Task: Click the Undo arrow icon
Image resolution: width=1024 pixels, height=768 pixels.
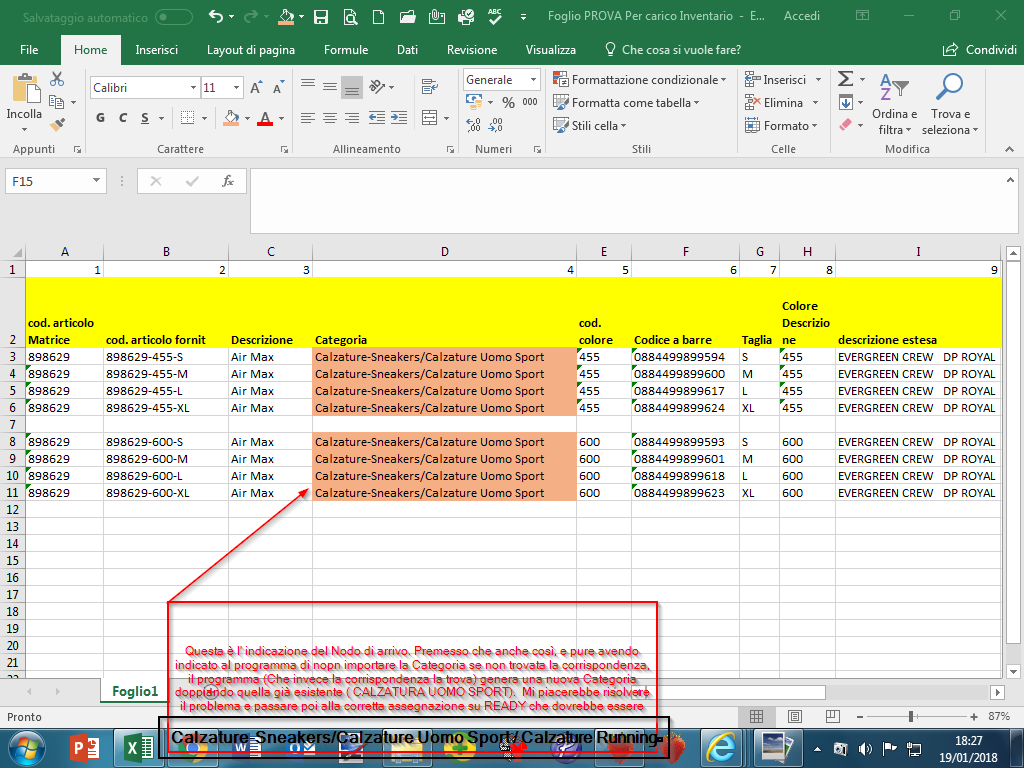Action: [216, 16]
